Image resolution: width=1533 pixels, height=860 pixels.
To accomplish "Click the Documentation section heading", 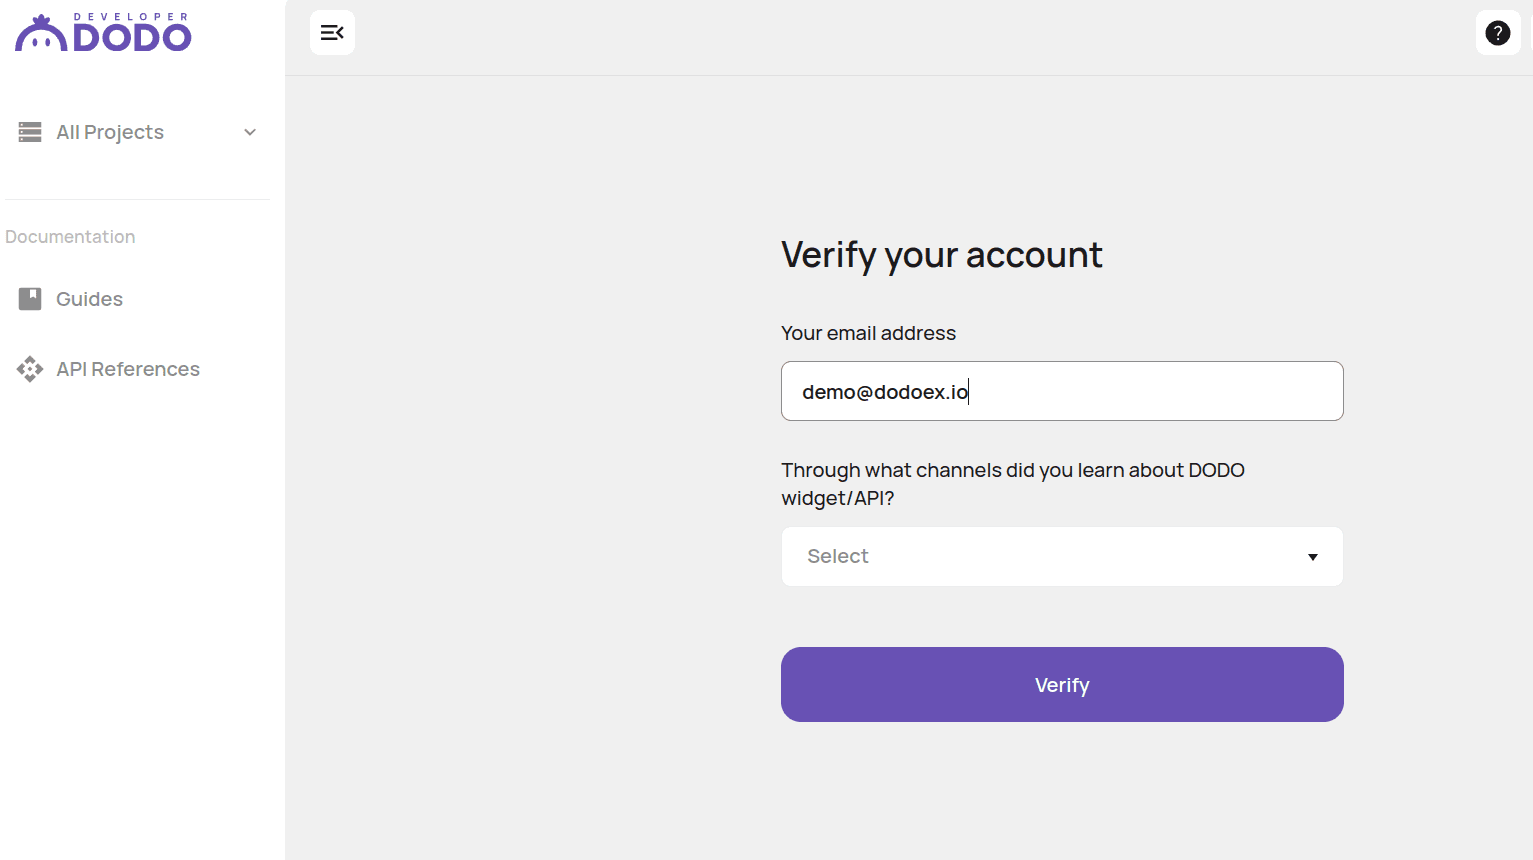I will (x=70, y=237).
